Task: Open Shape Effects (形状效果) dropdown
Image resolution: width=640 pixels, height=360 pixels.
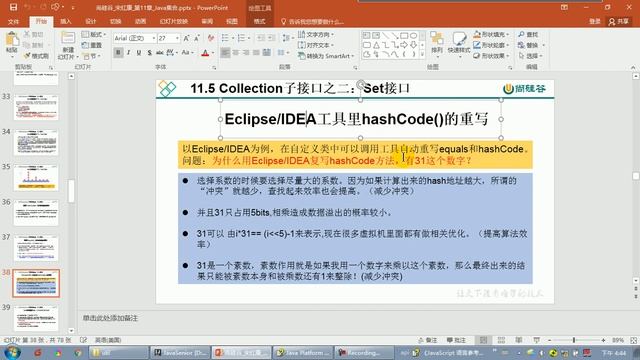Action: [x=492, y=56]
